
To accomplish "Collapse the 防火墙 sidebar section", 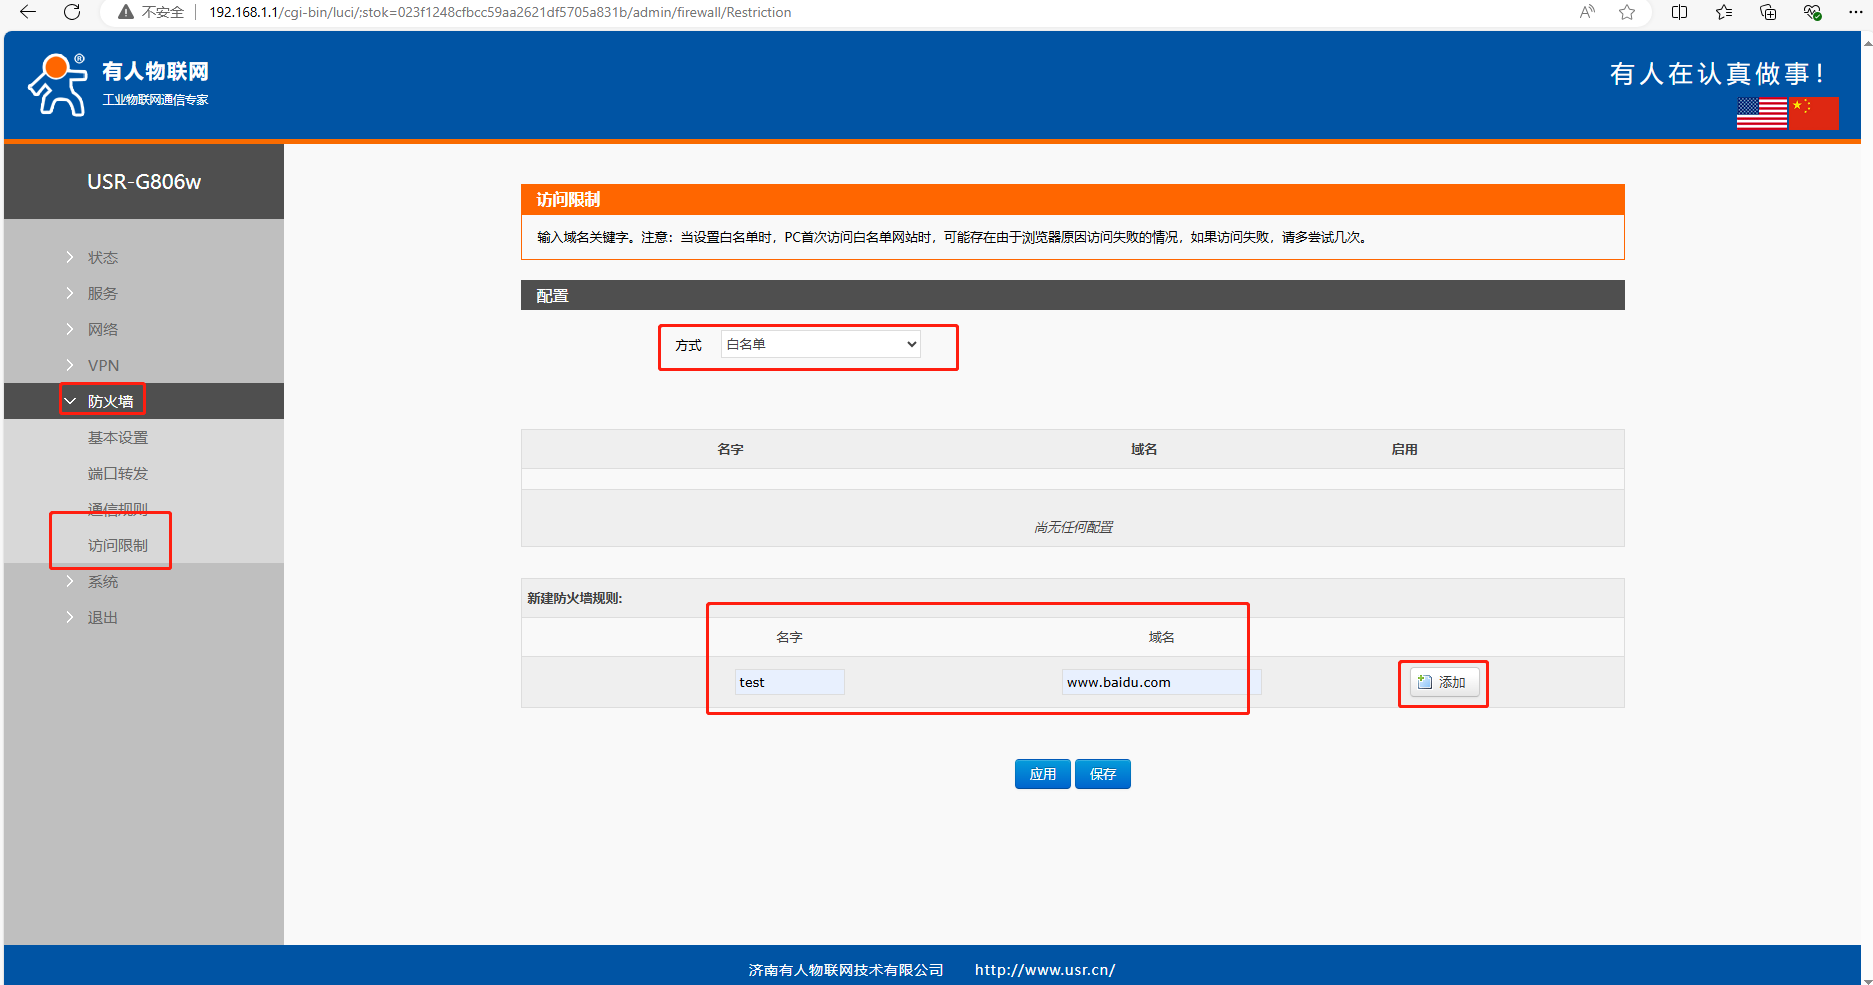I will tap(110, 401).
